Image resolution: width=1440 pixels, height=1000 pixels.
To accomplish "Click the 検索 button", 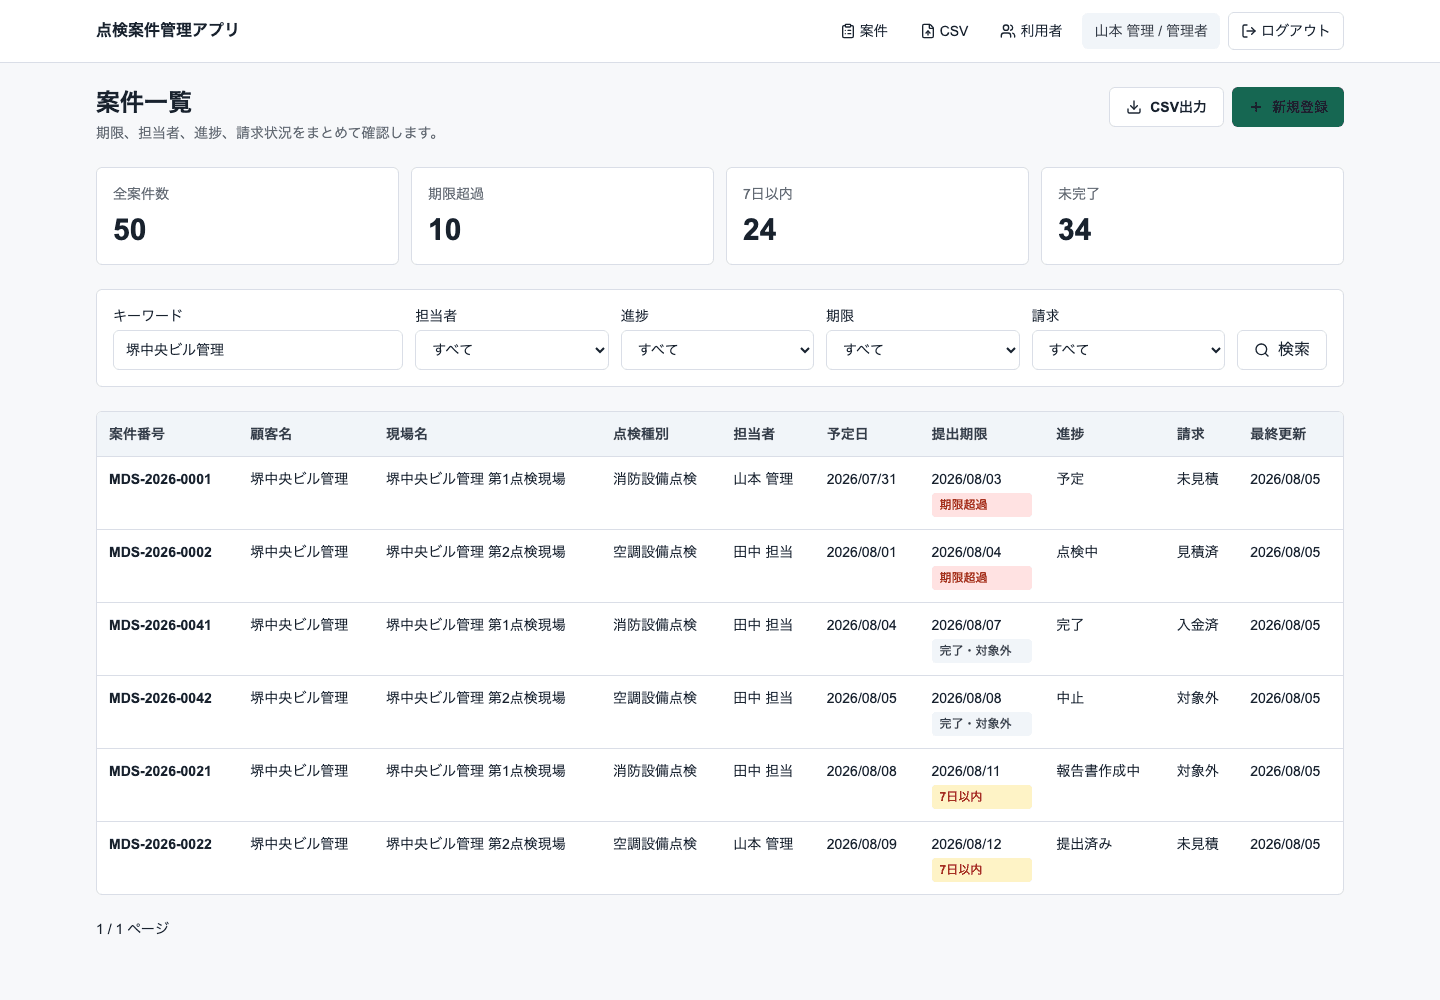I will click(x=1282, y=350).
